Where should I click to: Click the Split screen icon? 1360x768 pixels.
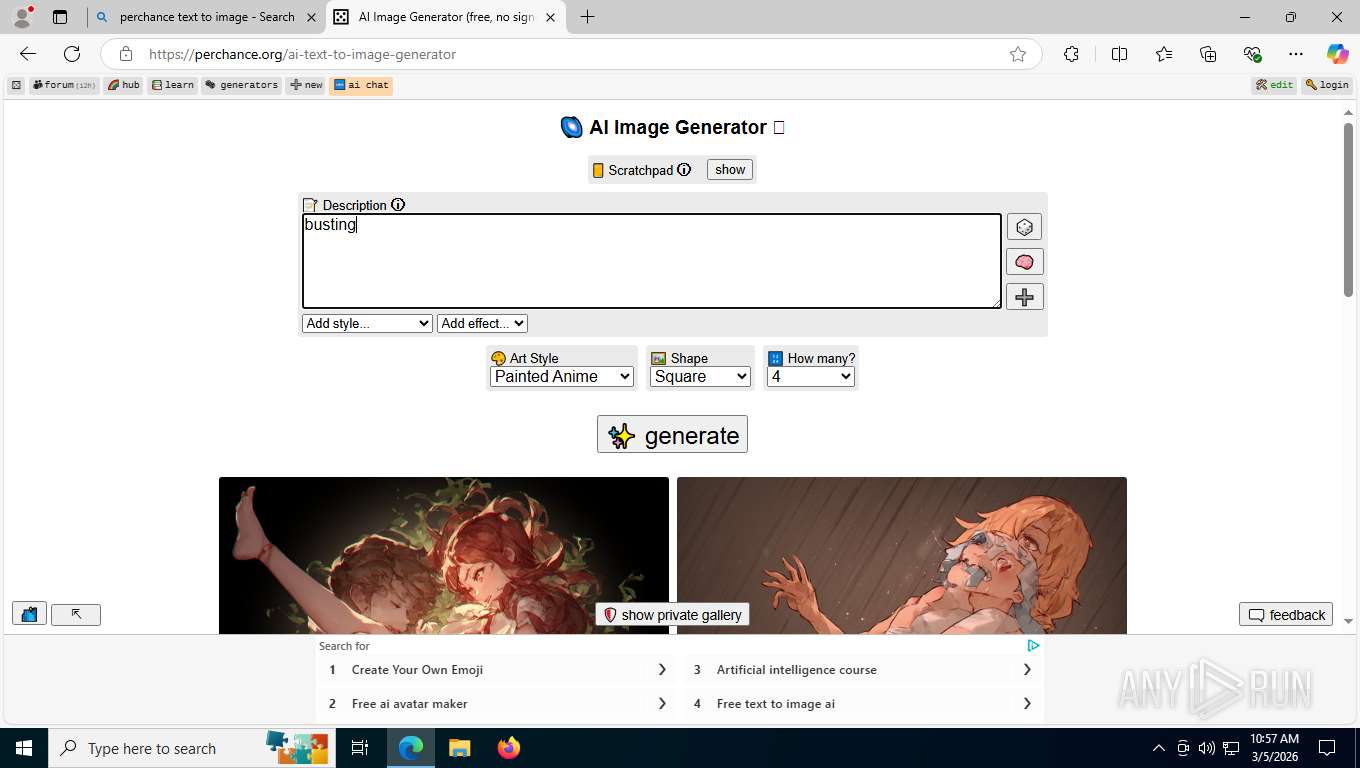pos(1119,54)
